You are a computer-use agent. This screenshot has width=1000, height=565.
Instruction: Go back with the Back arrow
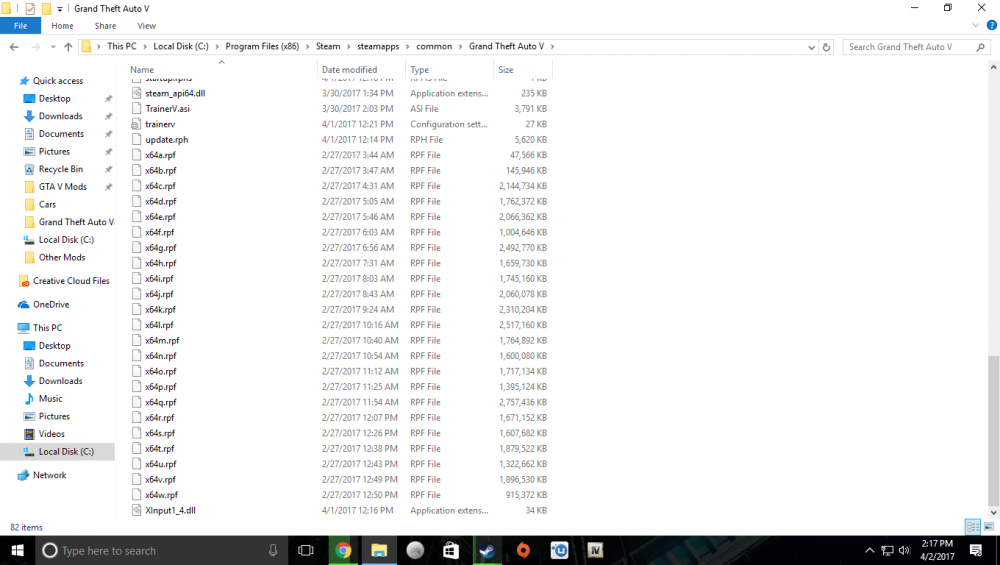pyautogui.click(x=14, y=47)
